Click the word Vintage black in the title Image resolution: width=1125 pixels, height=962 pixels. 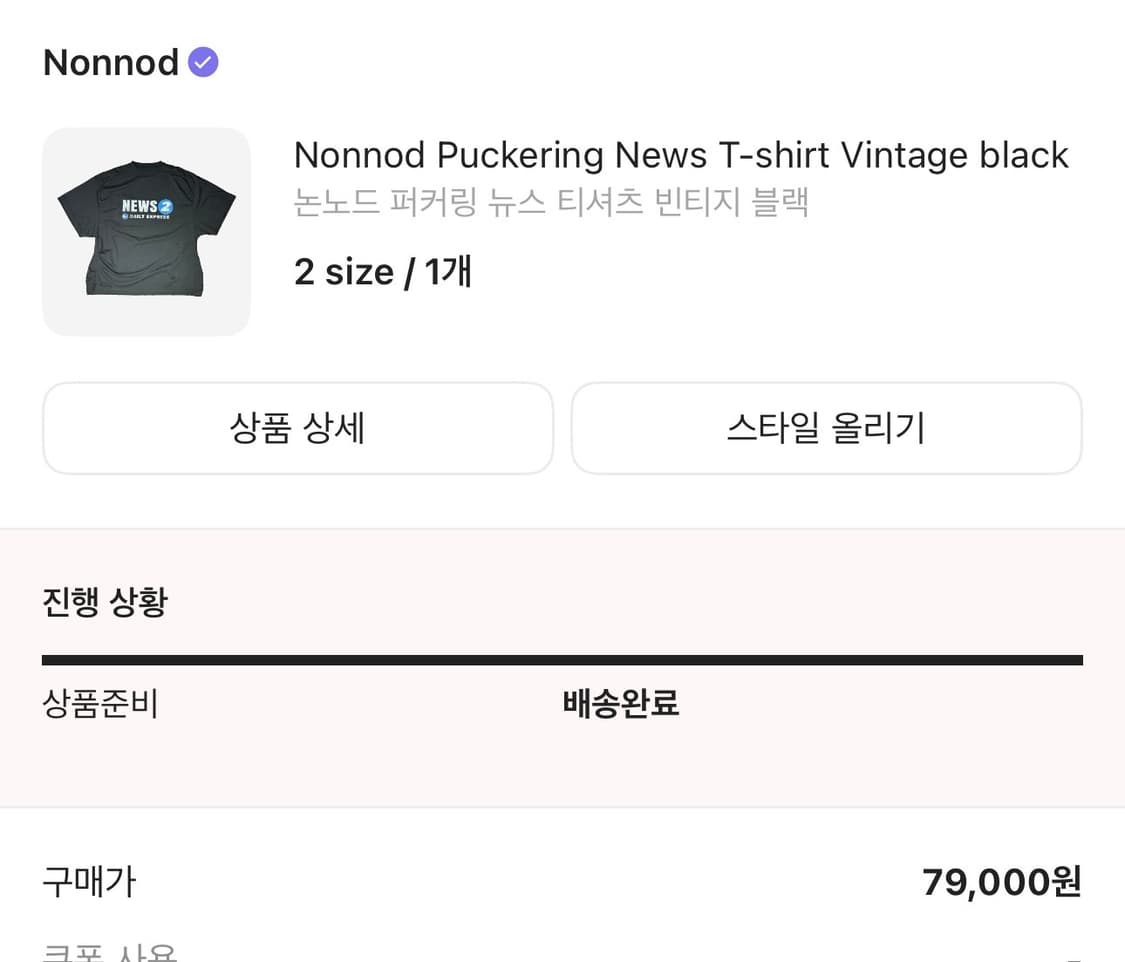pyautogui.click(x=954, y=156)
